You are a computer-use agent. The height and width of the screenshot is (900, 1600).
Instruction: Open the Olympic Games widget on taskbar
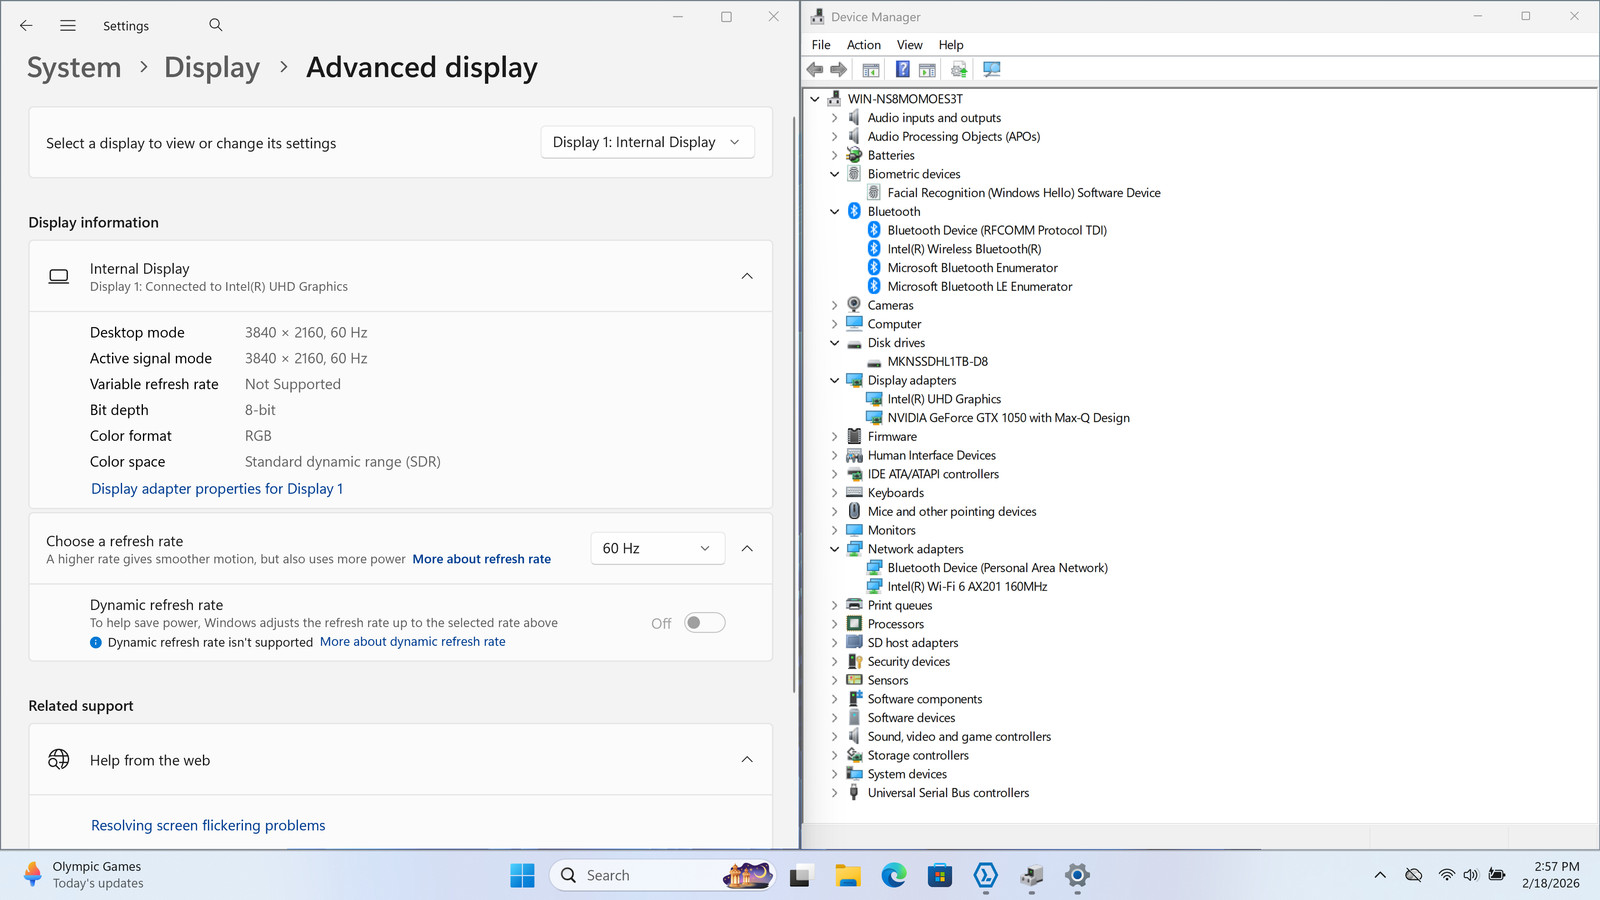(x=84, y=875)
